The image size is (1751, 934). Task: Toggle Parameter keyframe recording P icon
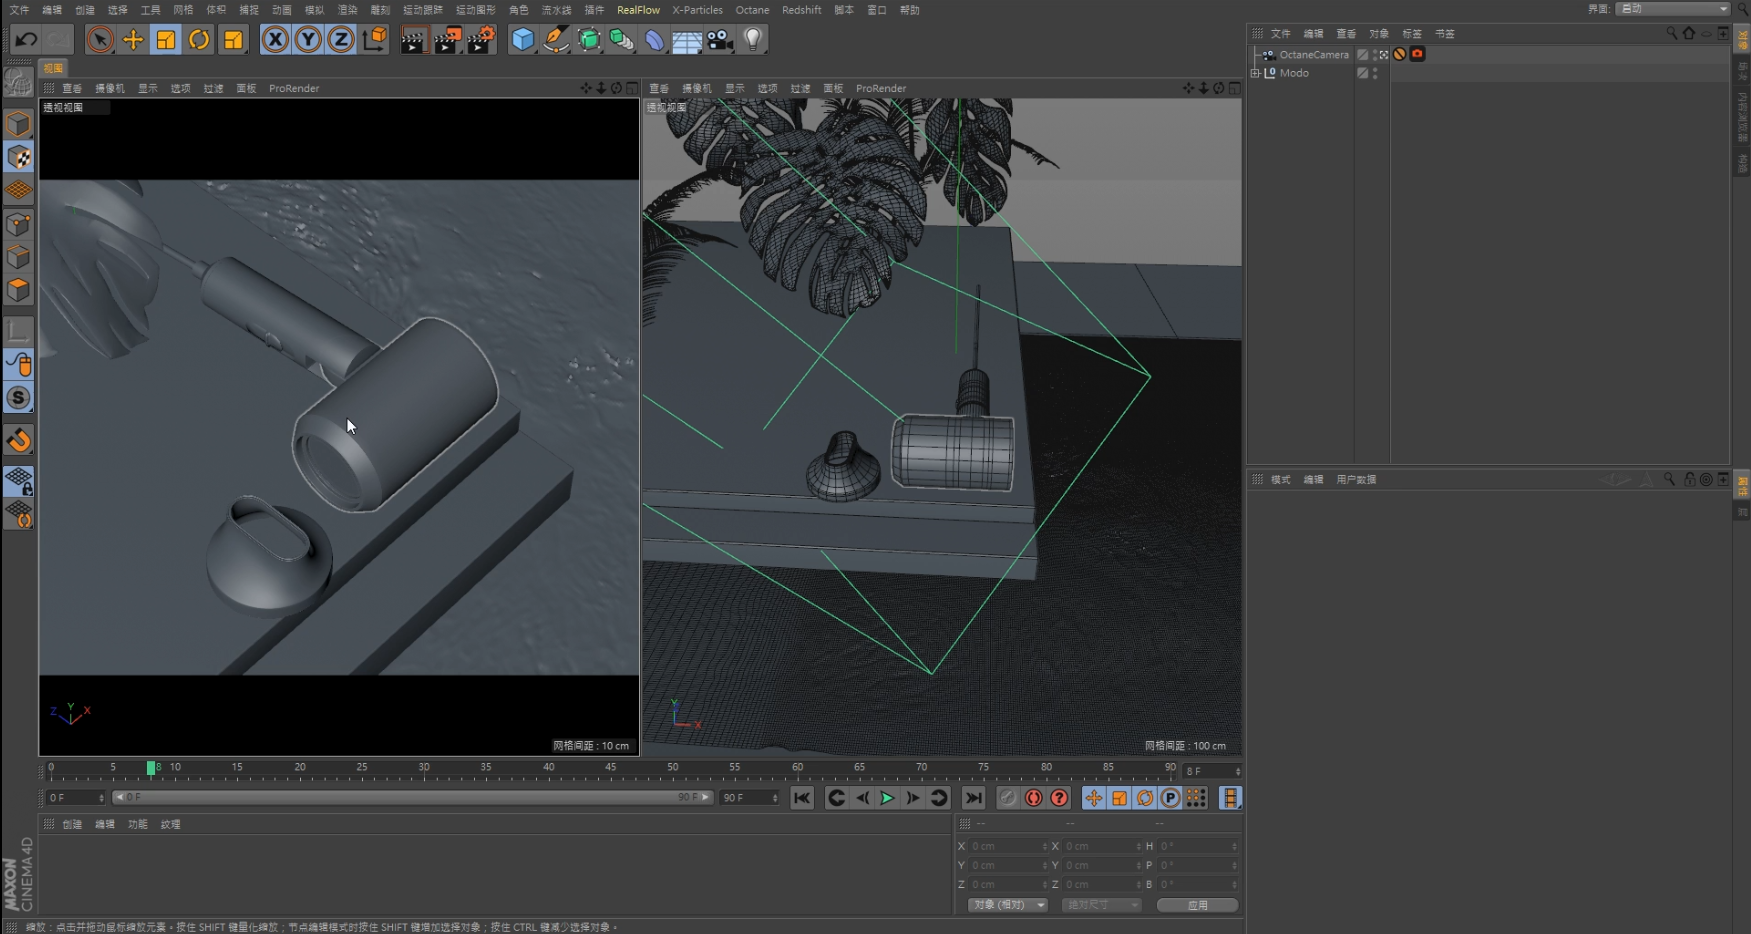1170,798
